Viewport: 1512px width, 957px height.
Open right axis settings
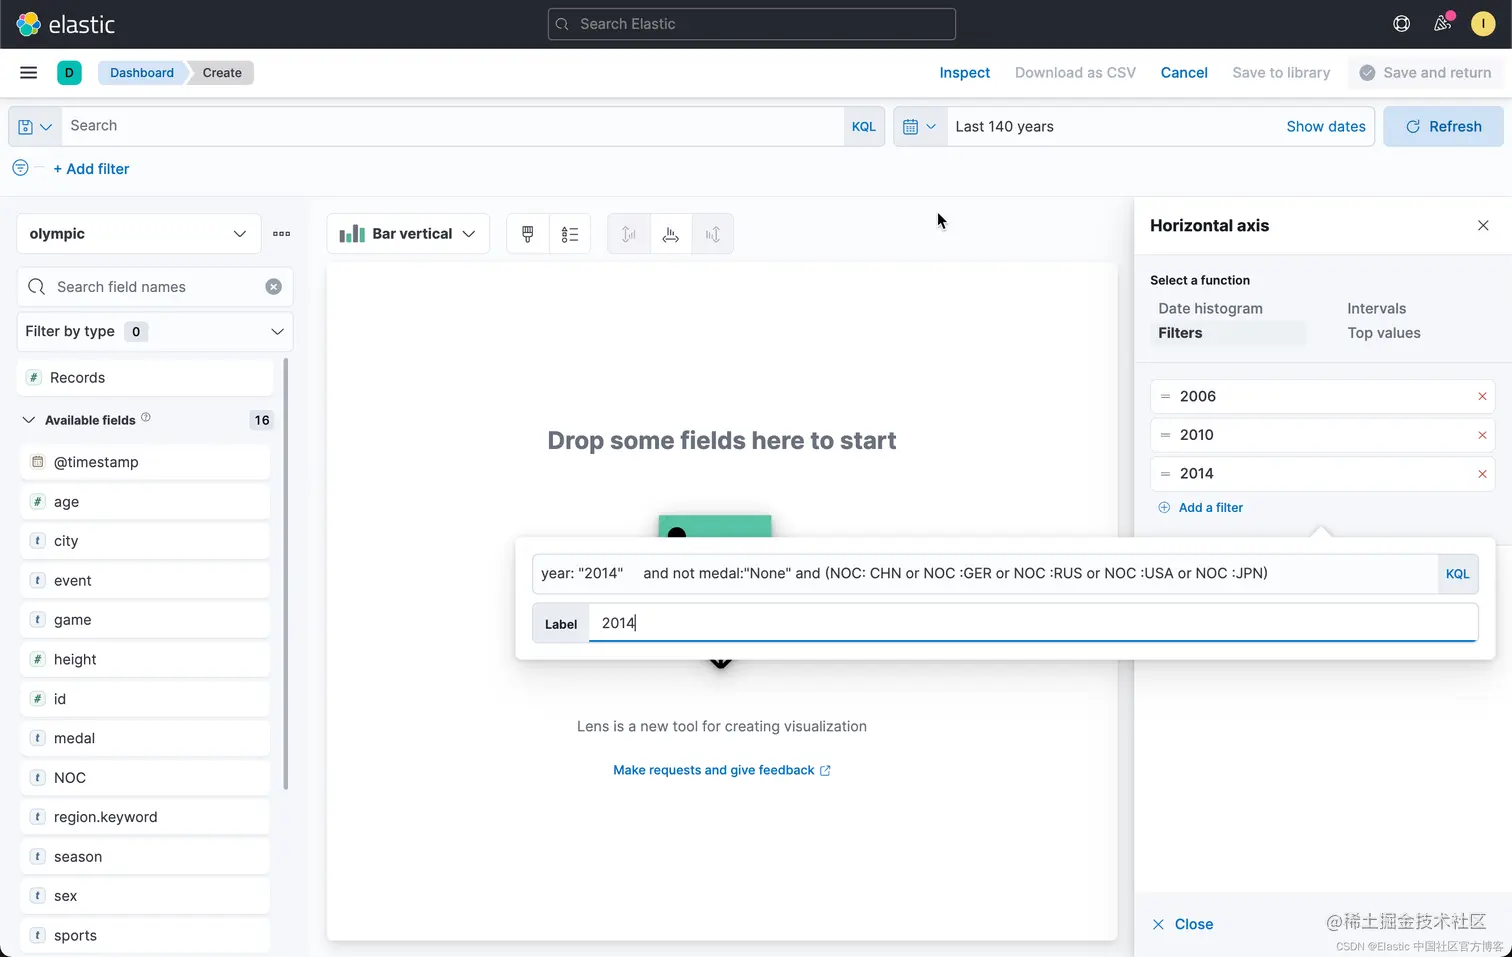713,234
